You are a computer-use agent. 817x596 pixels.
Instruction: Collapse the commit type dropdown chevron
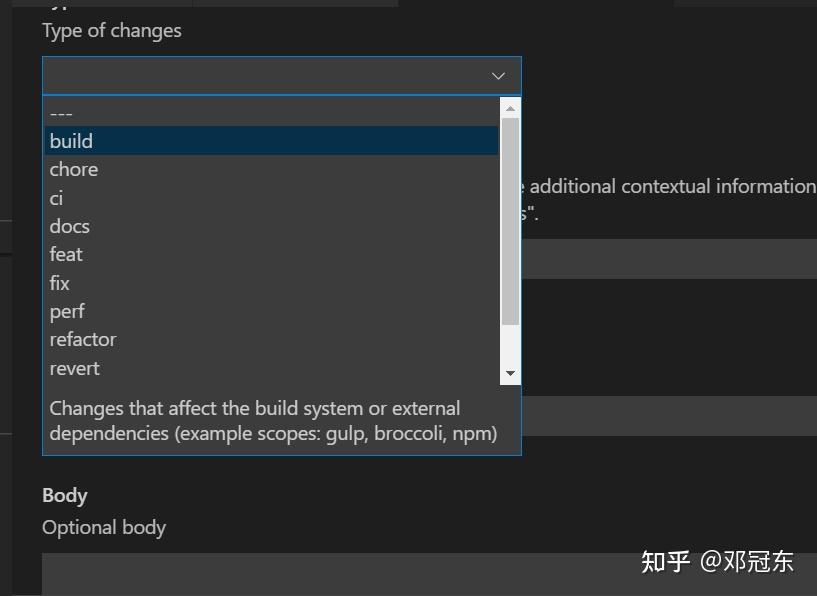(x=498, y=75)
